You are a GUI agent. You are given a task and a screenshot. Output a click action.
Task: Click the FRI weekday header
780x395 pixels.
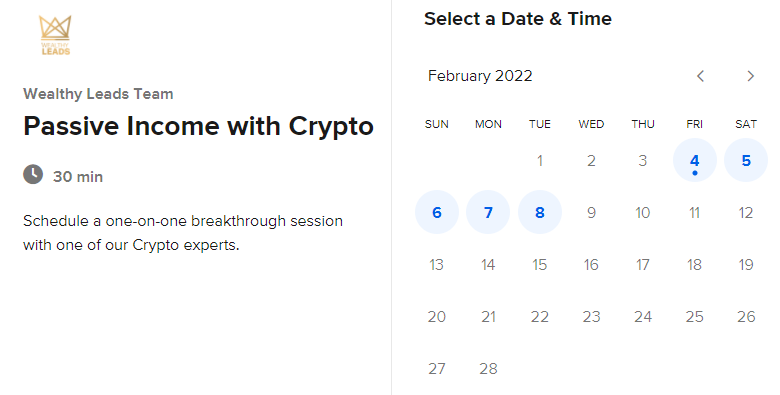click(x=694, y=124)
